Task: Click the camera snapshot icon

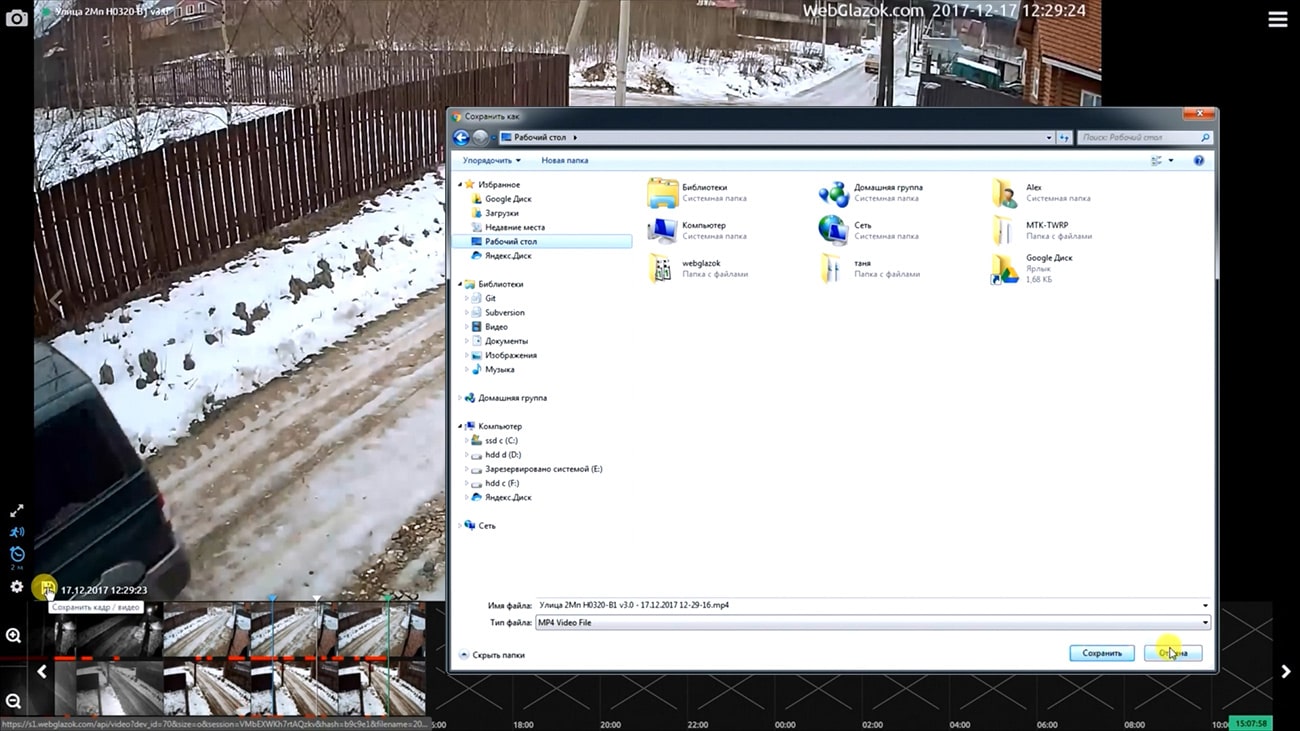Action: [x=16, y=18]
